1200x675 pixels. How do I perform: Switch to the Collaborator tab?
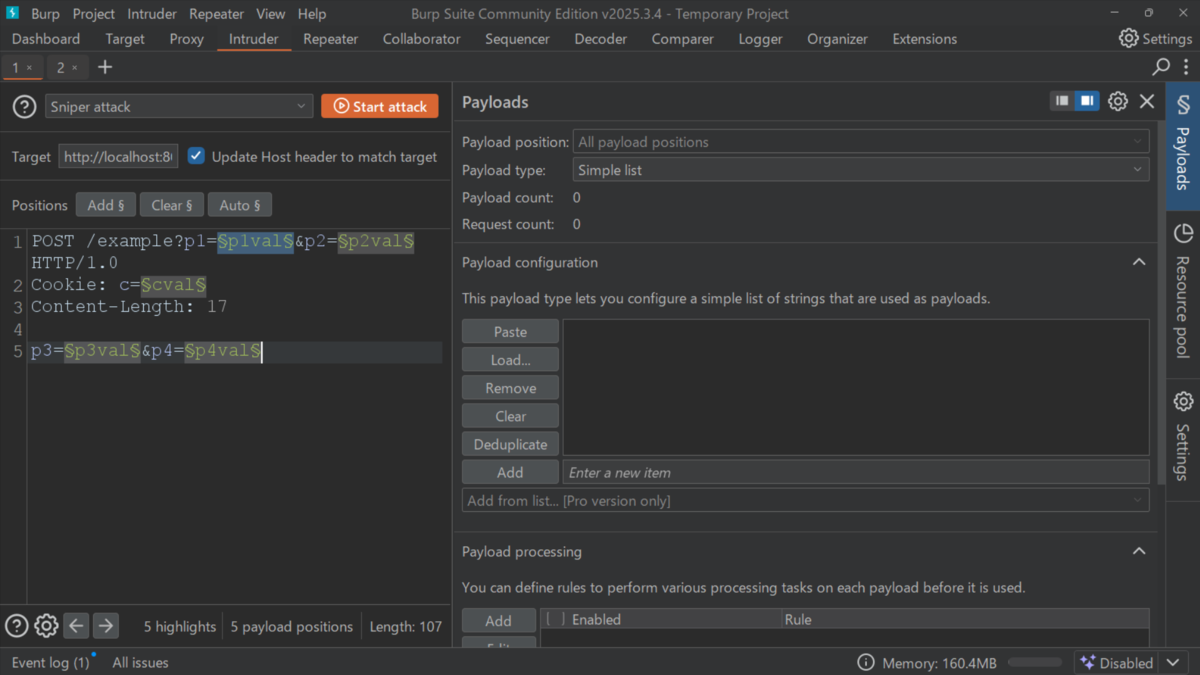[421, 39]
